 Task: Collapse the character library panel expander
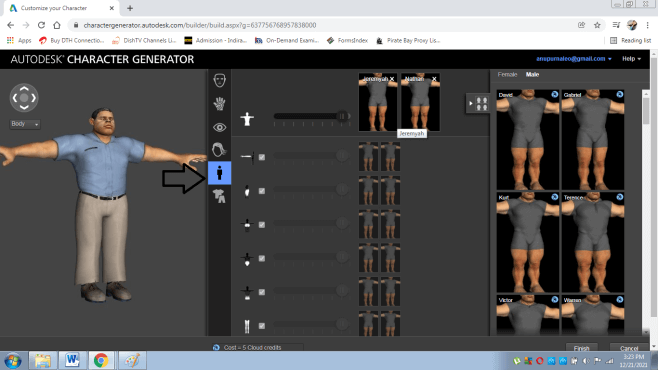pyautogui.click(x=478, y=103)
